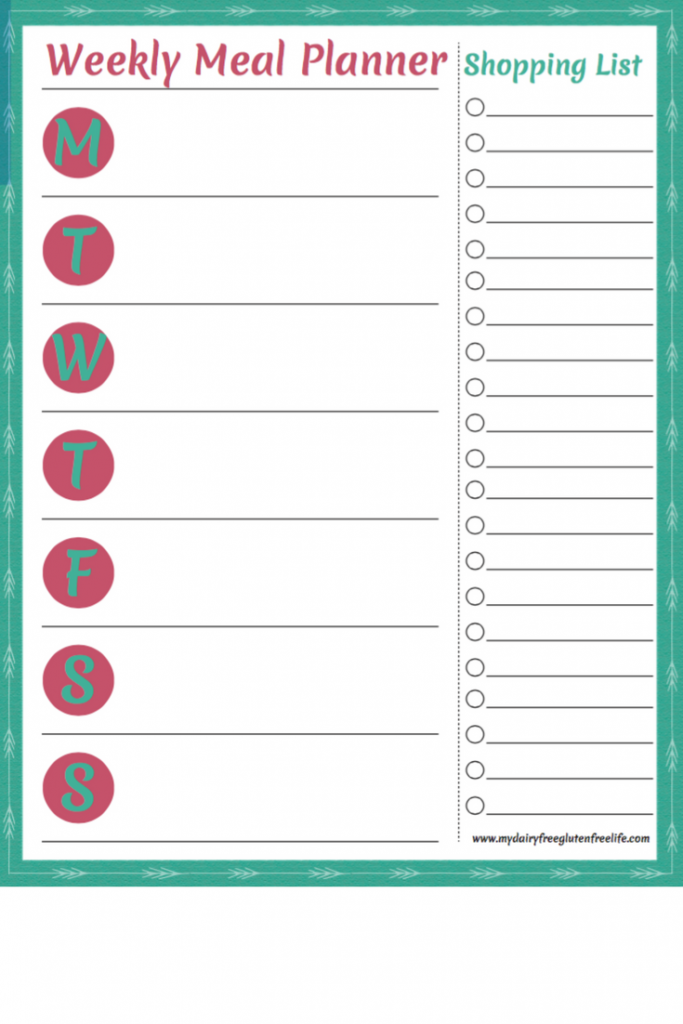Check the second shopping list circle
Viewport: 683px width, 1024px height.
click(x=475, y=142)
